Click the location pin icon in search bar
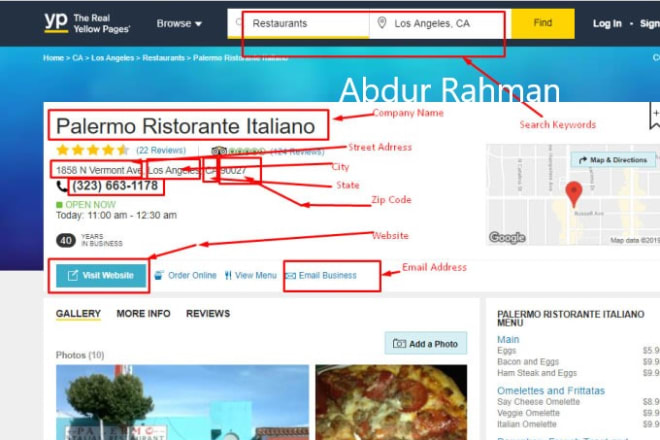Screen dimensions: 660x440 [381, 23]
